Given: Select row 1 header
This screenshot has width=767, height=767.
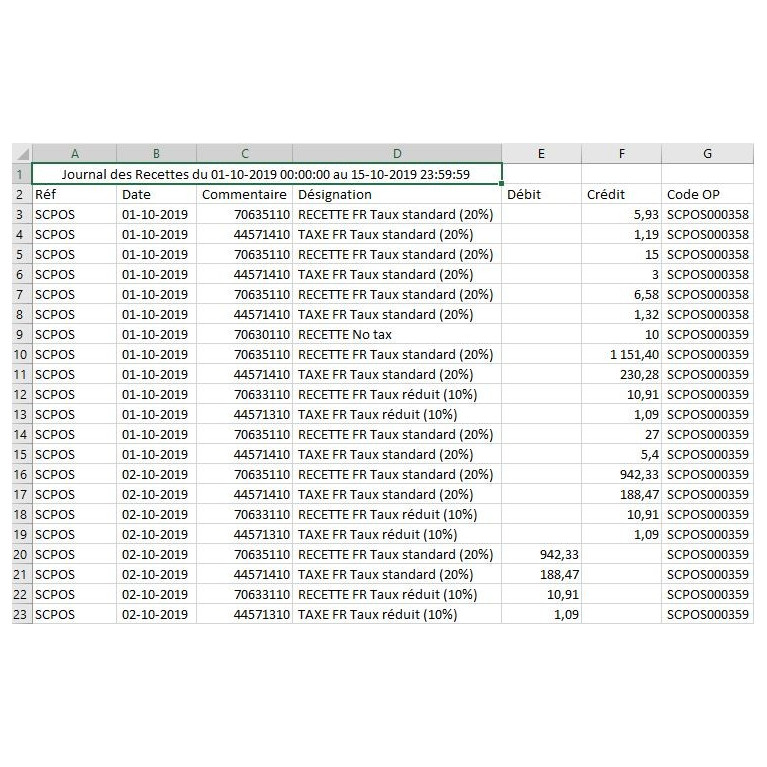Looking at the screenshot, I should pos(20,174).
